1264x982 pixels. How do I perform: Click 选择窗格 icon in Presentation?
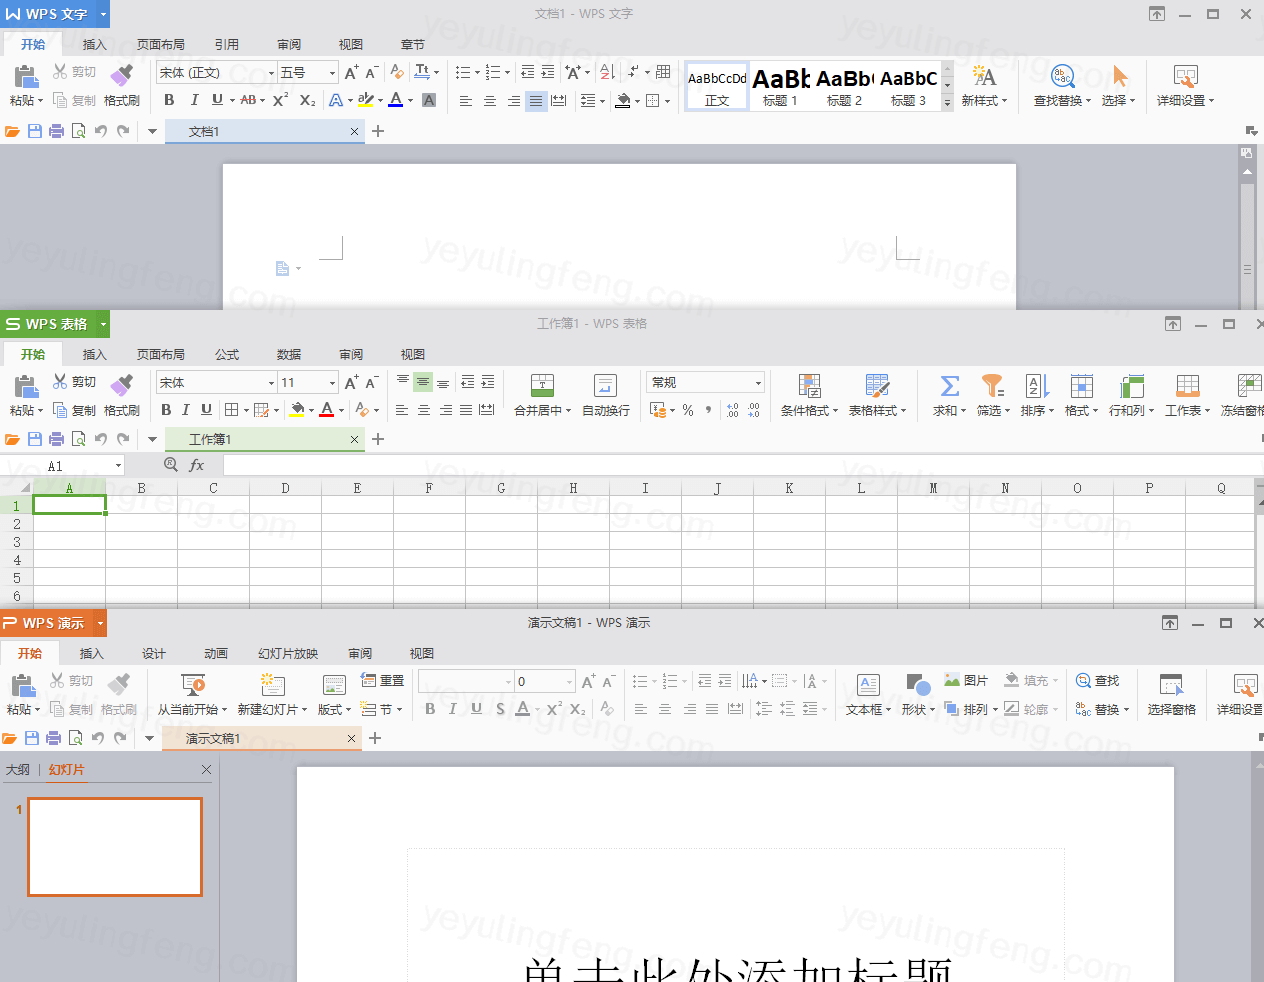pyautogui.click(x=1171, y=685)
